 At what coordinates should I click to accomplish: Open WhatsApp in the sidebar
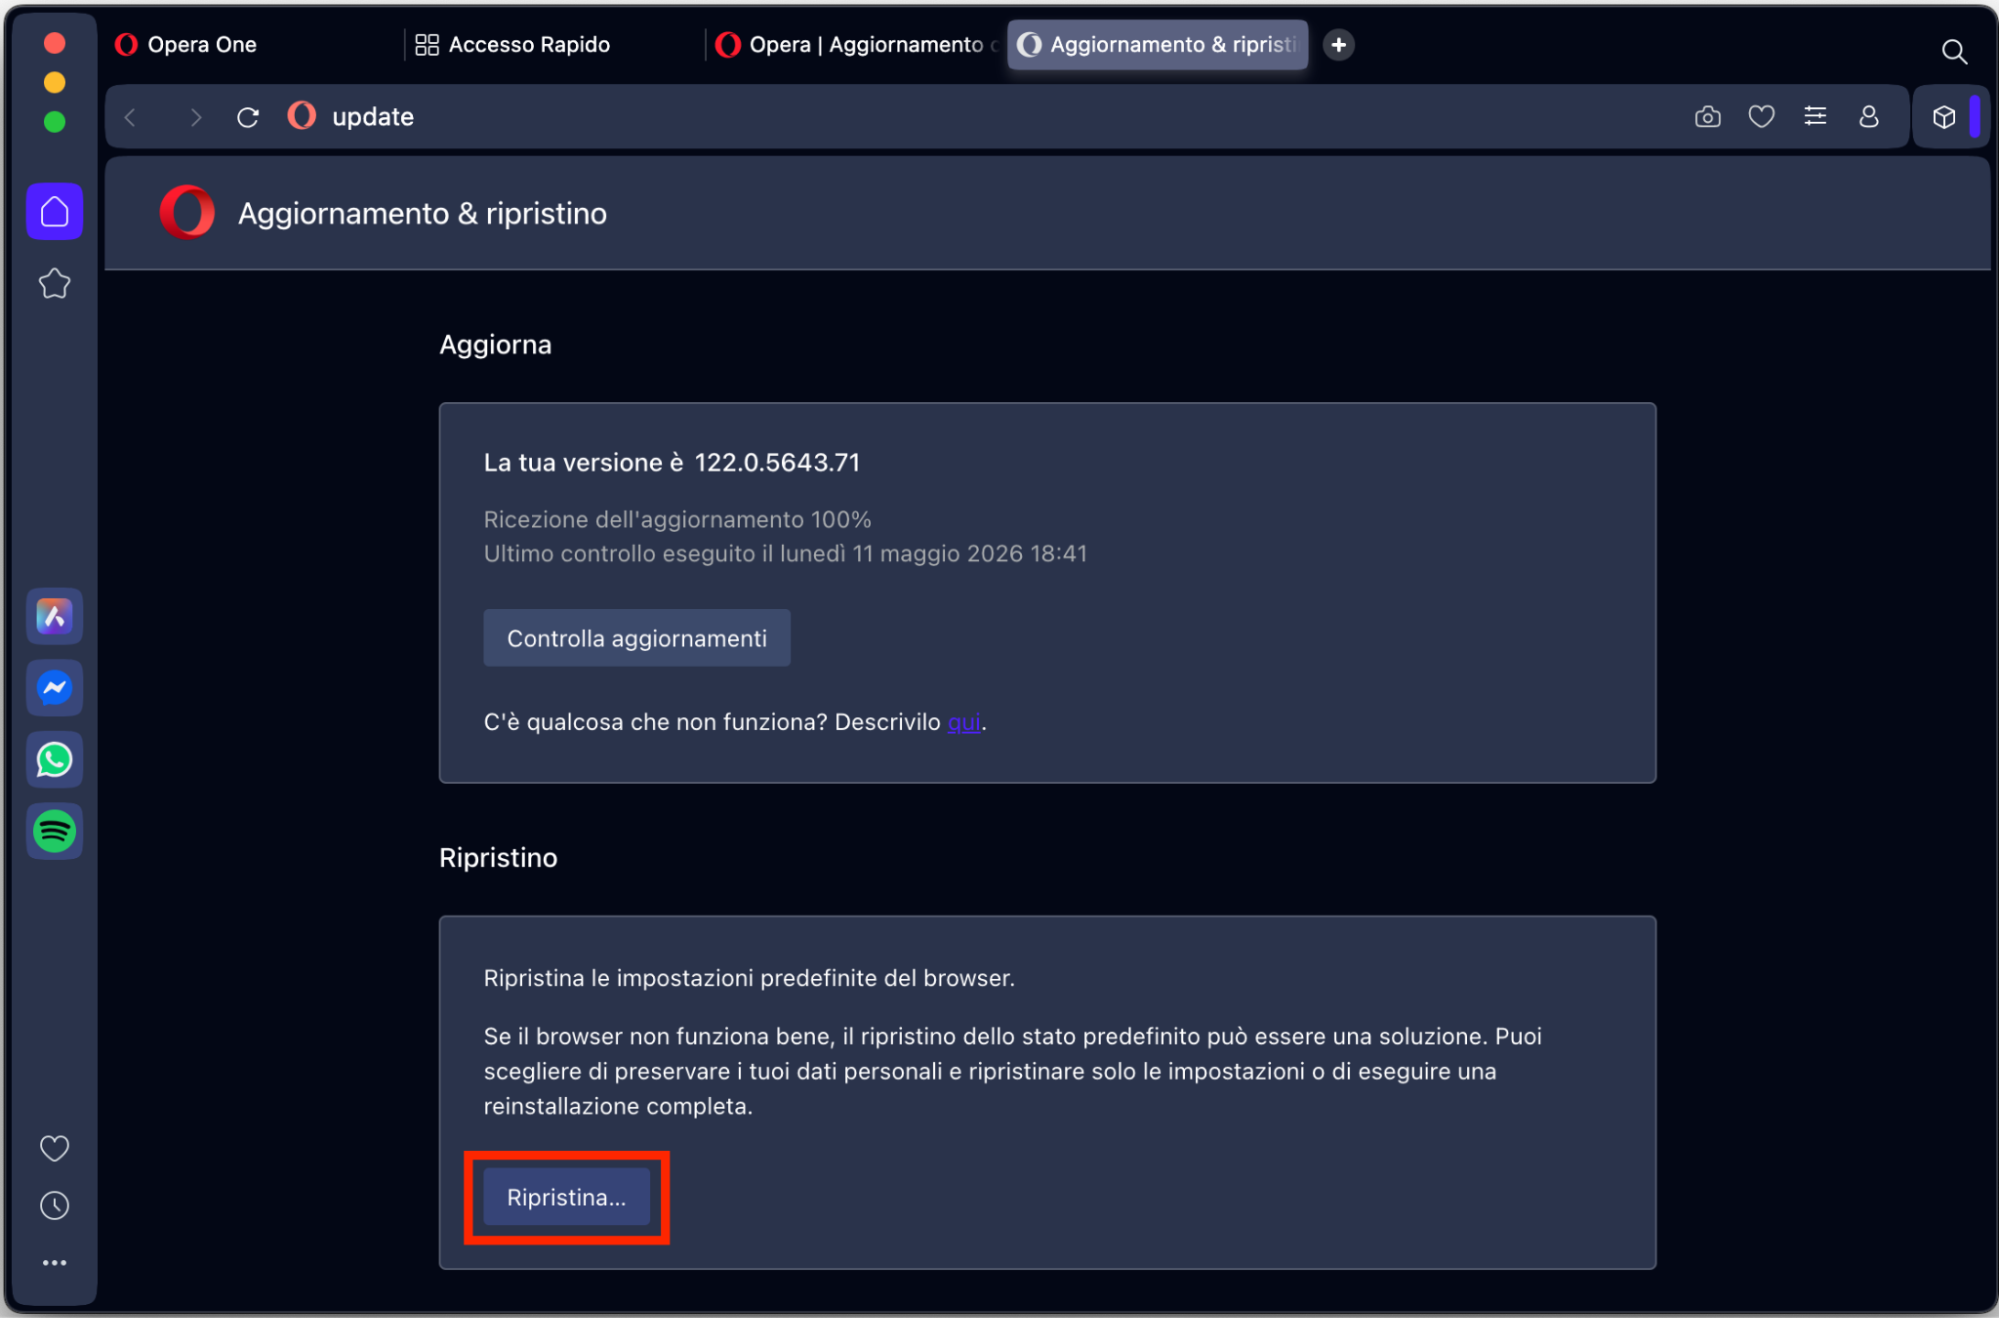click(55, 760)
